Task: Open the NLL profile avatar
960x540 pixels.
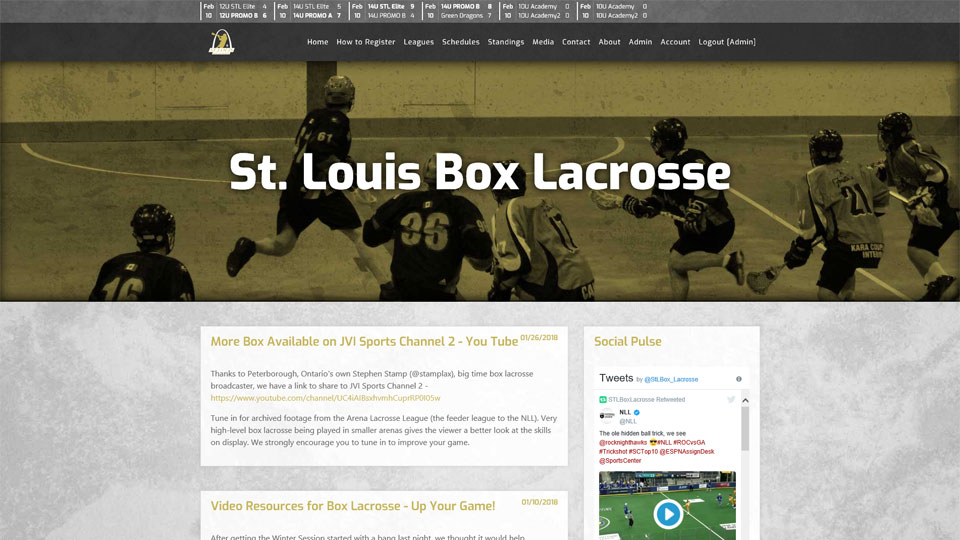Action: tap(607, 416)
